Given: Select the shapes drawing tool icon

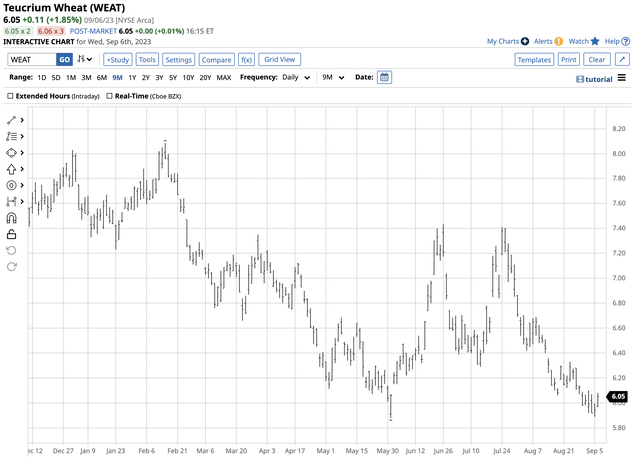Looking at the screenshot, I should point(11,153).
